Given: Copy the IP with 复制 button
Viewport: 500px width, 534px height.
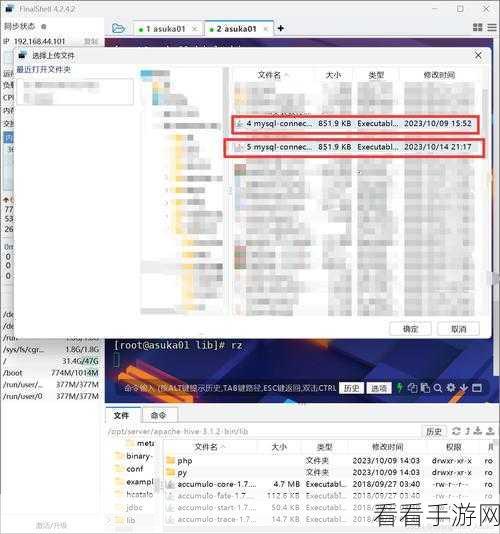Looking at the screenshot, I should click(91, 42).
